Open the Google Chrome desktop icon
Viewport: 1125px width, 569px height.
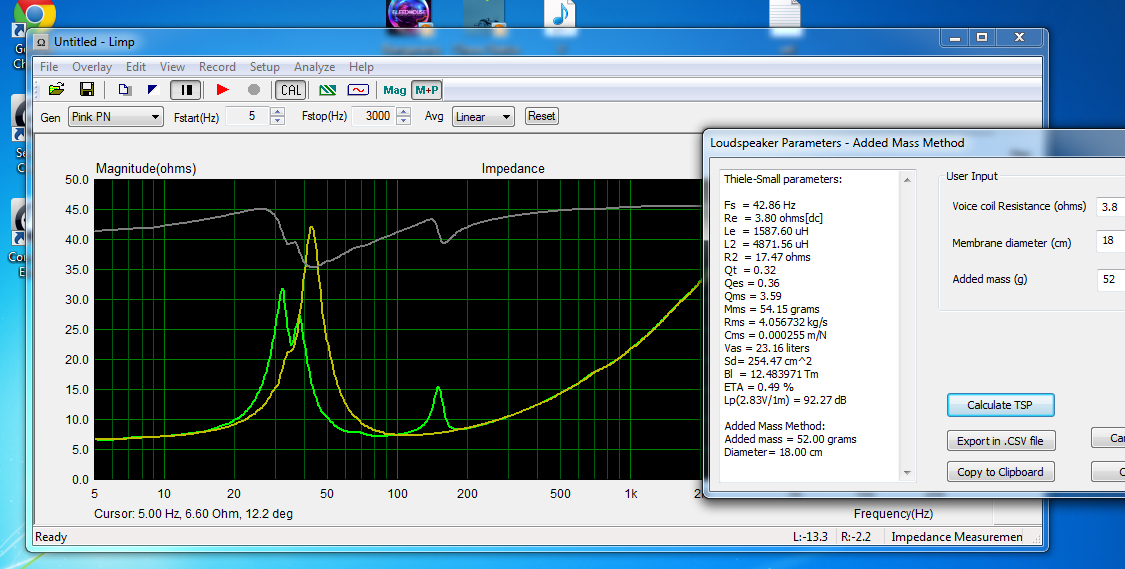[34, 14]
